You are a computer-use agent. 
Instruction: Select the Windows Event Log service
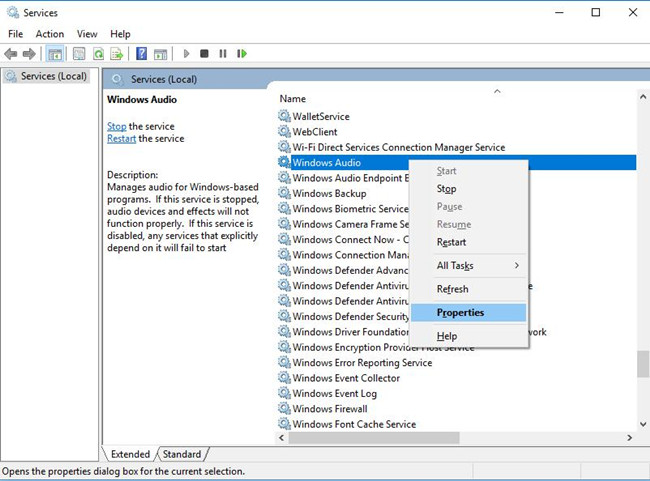pyautogui.click(x=335, y=393)
